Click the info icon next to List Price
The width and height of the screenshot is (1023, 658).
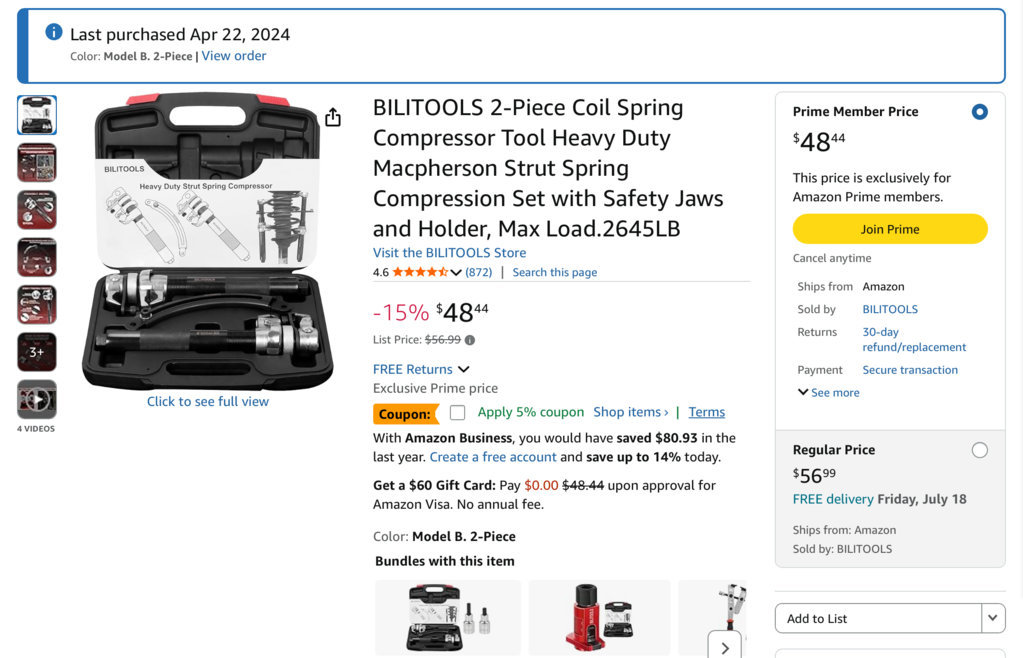coord(470,340)
